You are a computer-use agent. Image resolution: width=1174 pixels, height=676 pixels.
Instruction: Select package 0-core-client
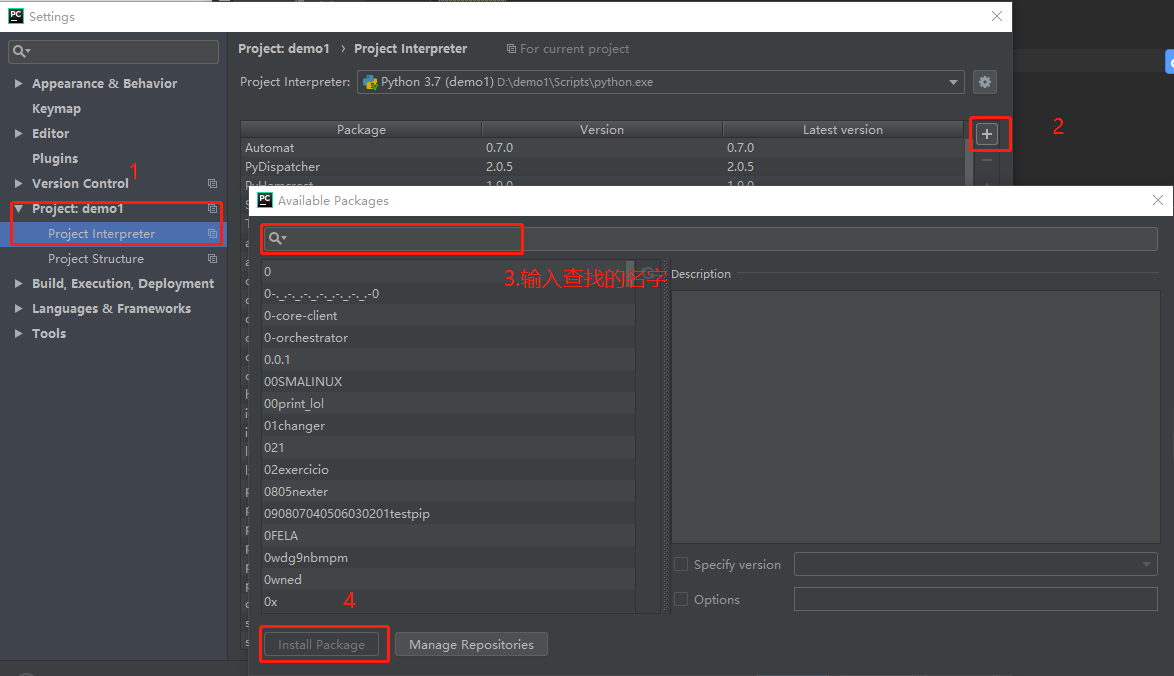[x=448, y=315]
